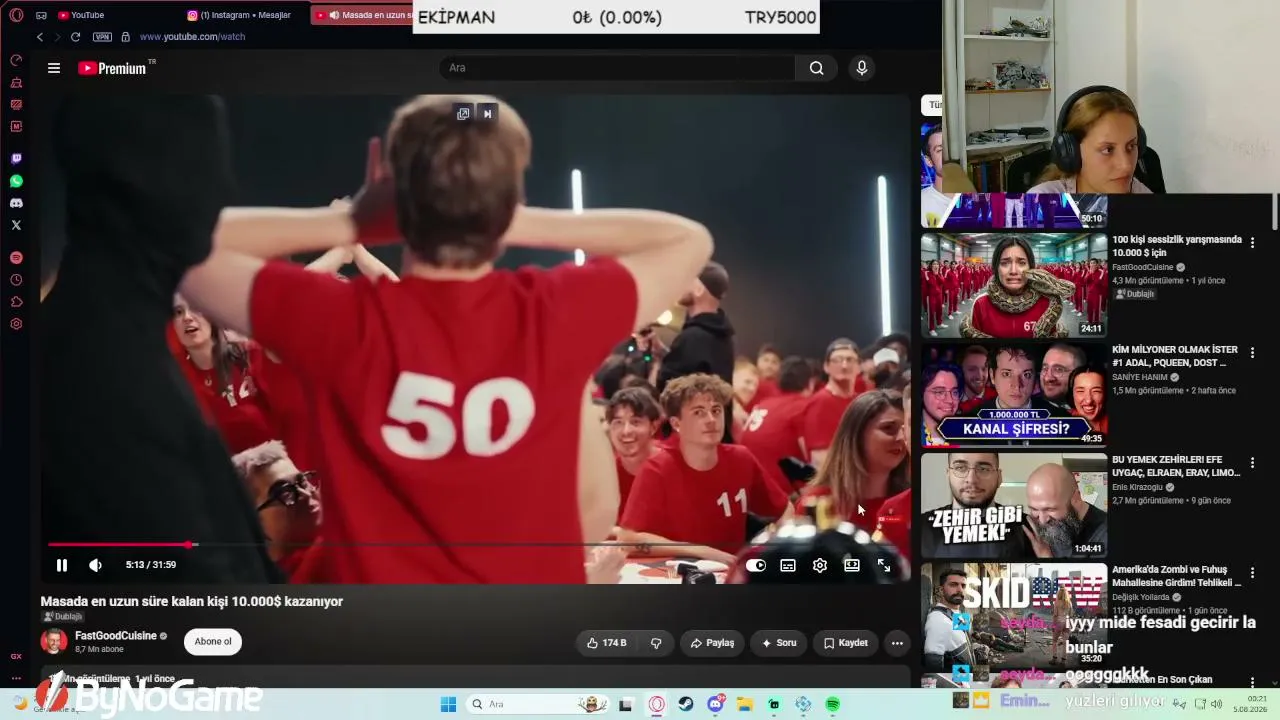Pause the video
1280x720 pixels.
(x=62, y=565)
